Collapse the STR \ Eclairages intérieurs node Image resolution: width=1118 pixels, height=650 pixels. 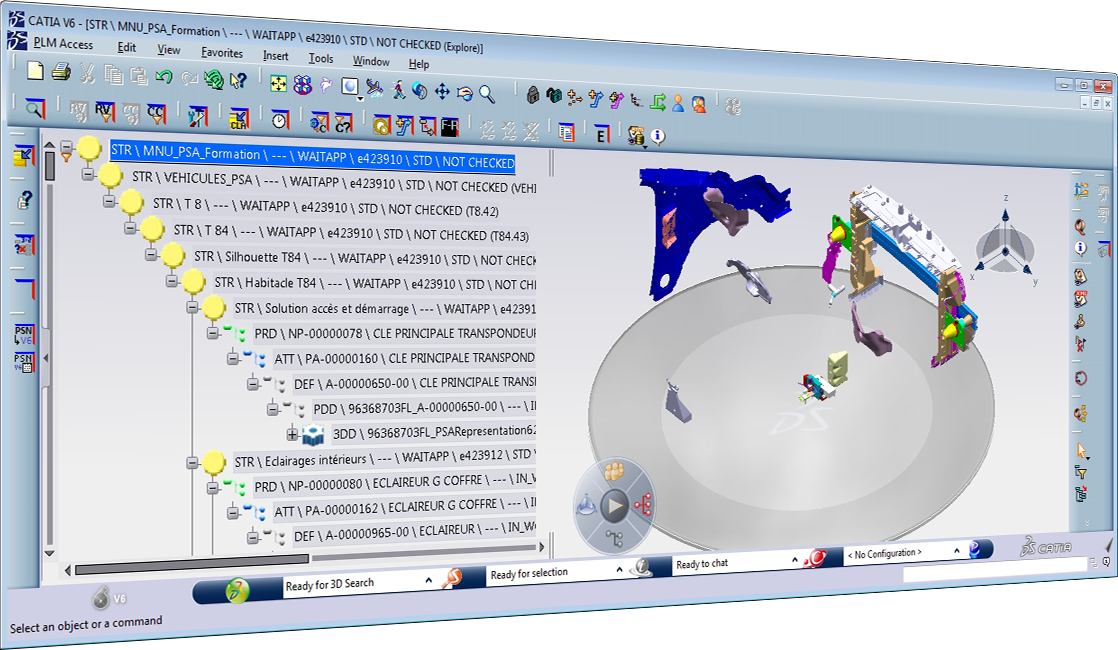(x=193, y=463)
